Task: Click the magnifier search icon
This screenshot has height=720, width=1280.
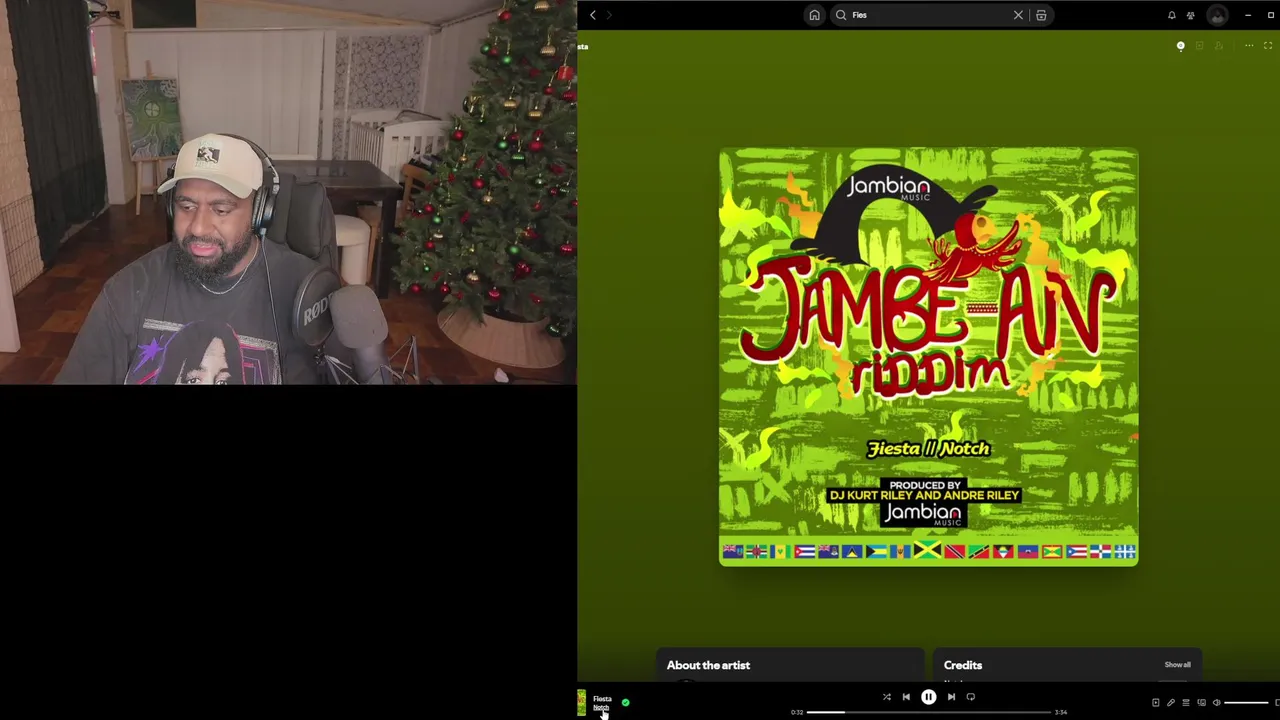Action: 841,15
